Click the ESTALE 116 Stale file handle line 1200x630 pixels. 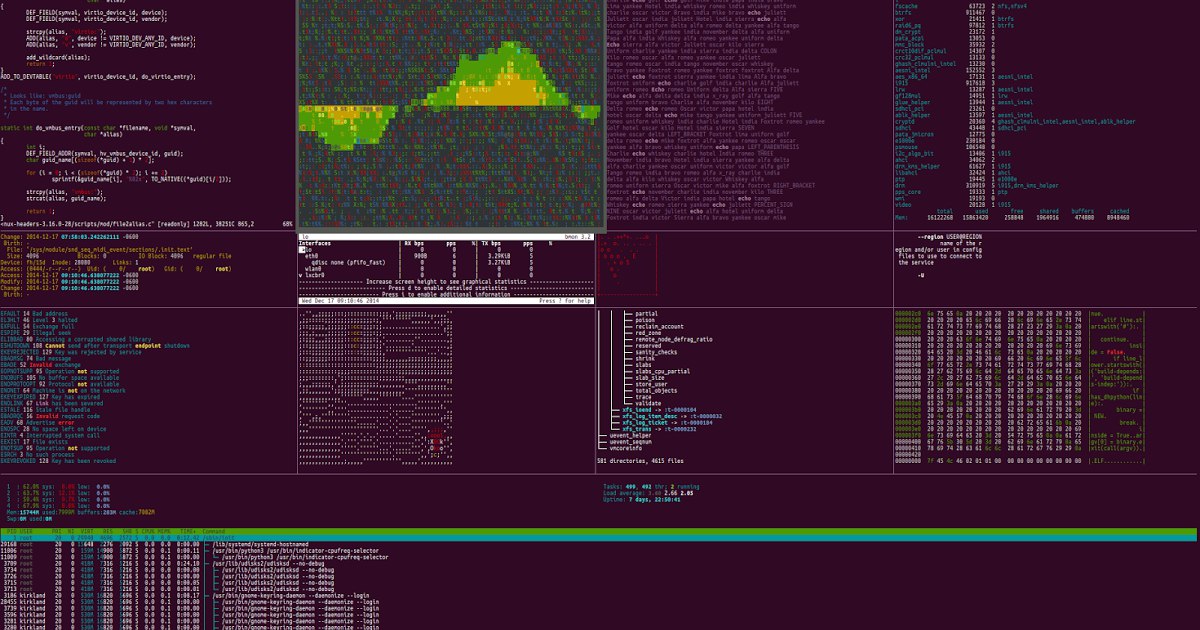(x=45, y=409)
